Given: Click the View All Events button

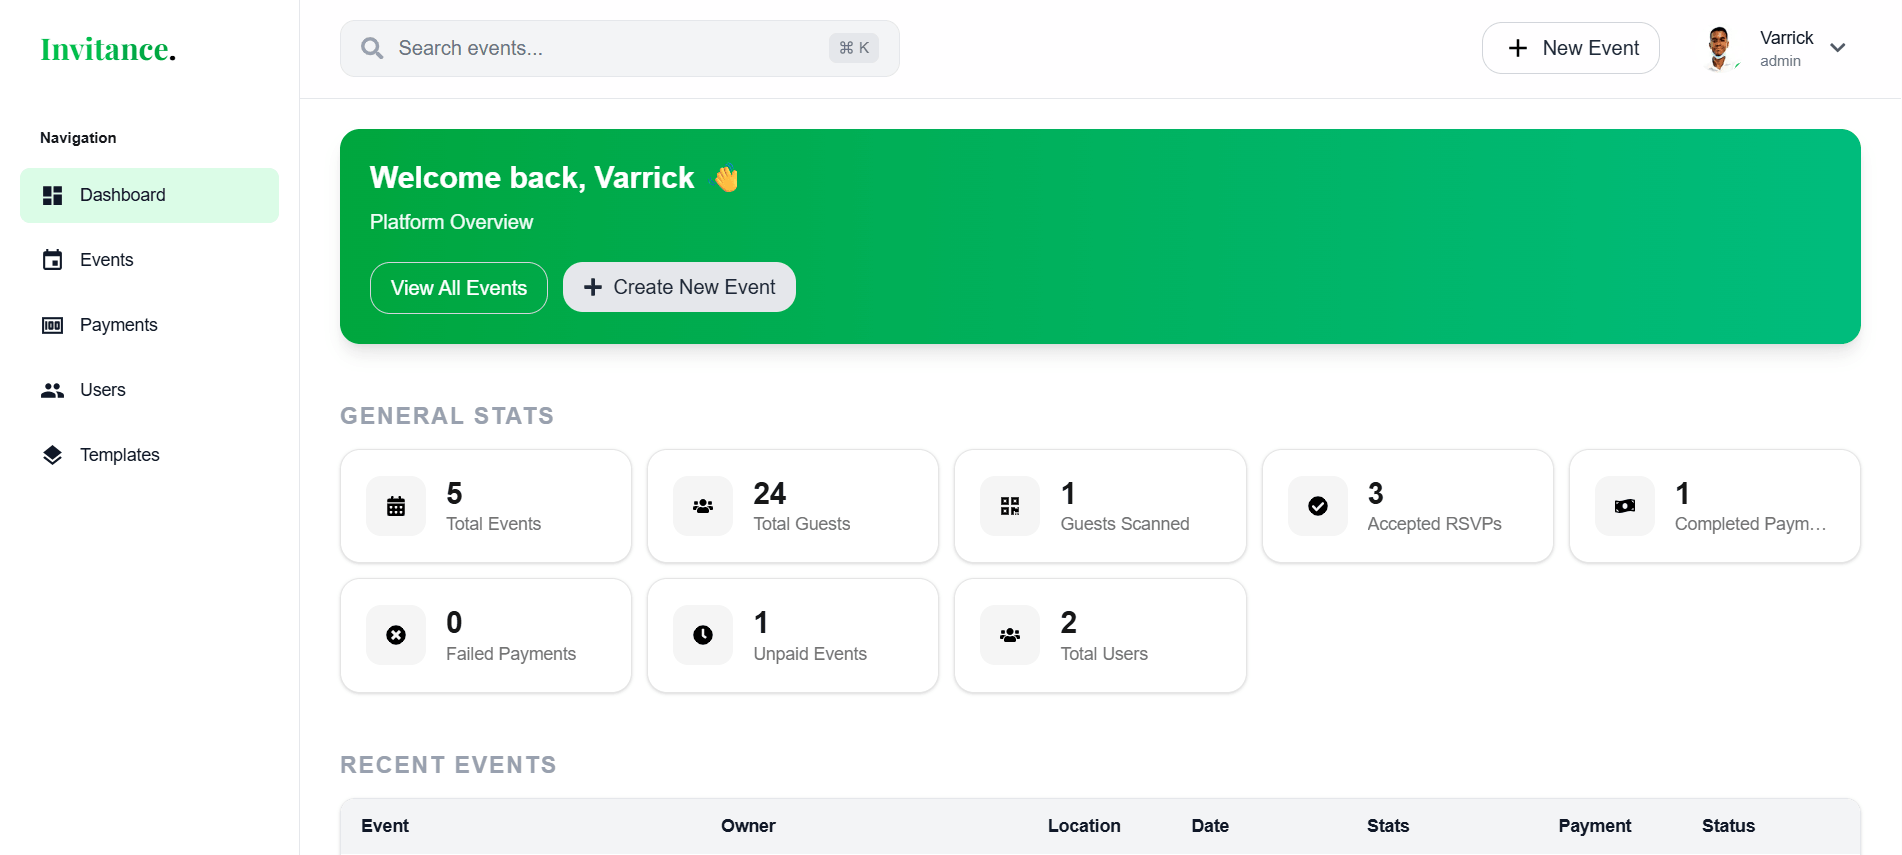Looking at the screenshot, I should pyautogui.click(x=459, y=288).
